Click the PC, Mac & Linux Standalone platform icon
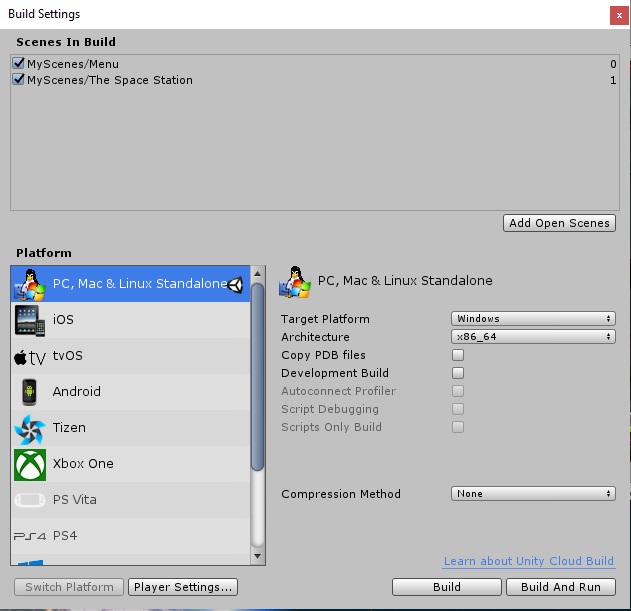The image size is (631, 611). [30, 284]
